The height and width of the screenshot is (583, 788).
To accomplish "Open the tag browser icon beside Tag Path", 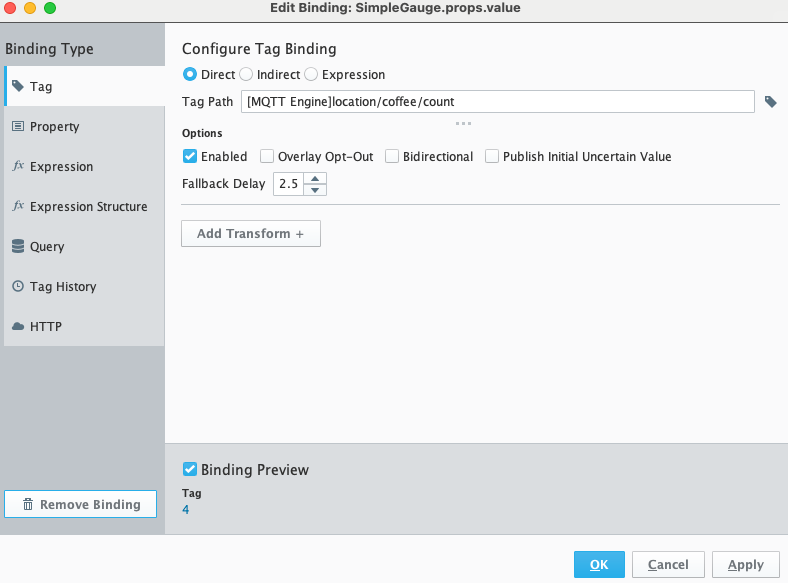I will tap(770, 102).
